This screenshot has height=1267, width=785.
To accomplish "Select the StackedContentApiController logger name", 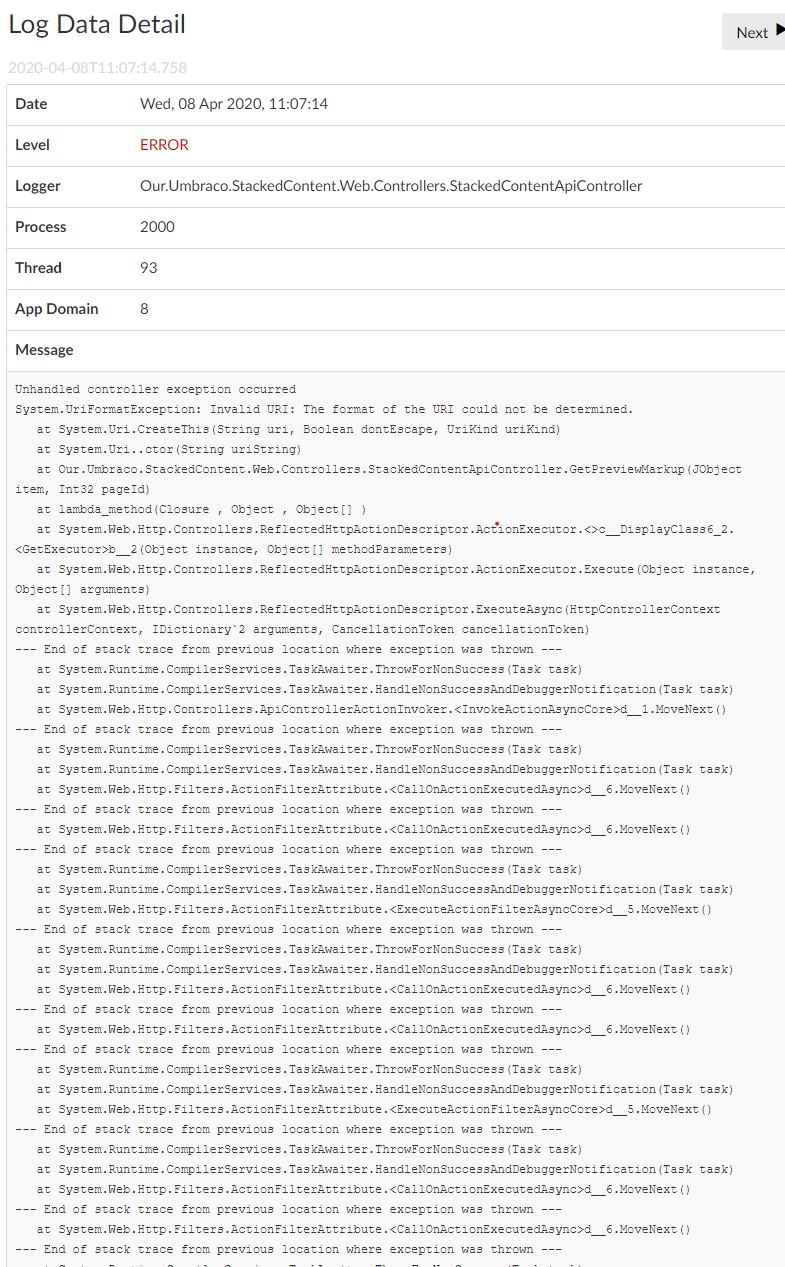I will (391, 186).
